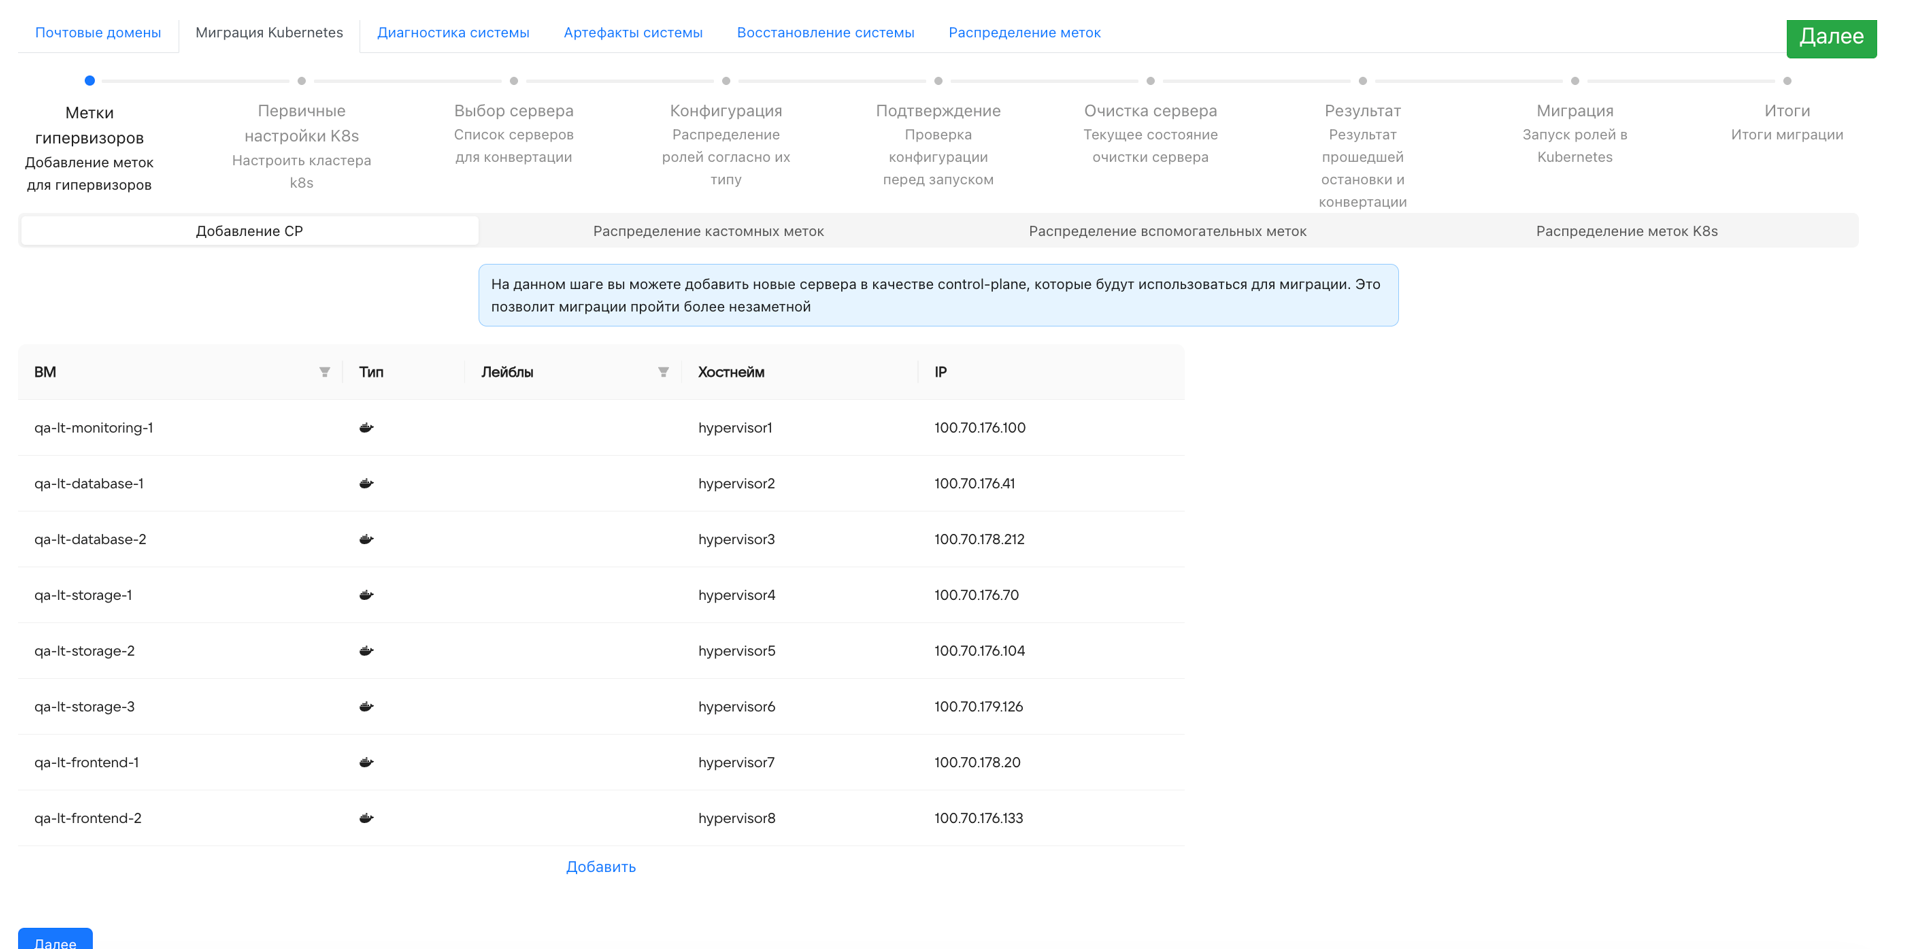1907x949 pixels.
Task: Open the Артефакты системы tab
Action: [633, 33]
